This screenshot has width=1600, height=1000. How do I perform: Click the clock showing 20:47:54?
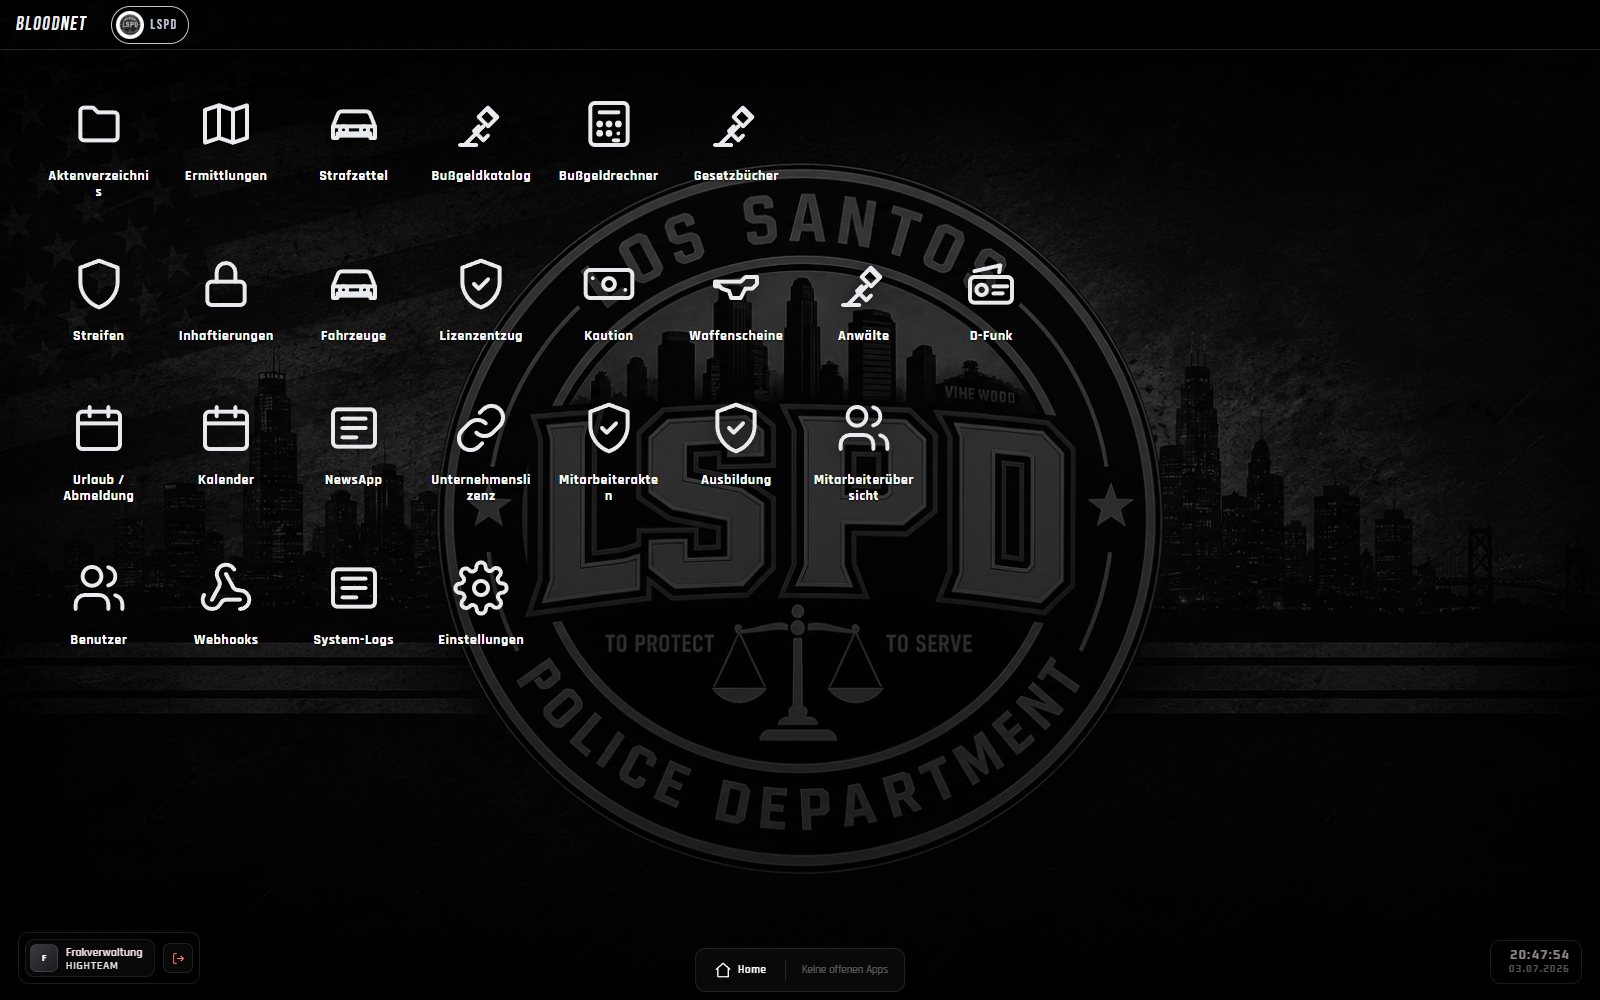click(1539, 955)
